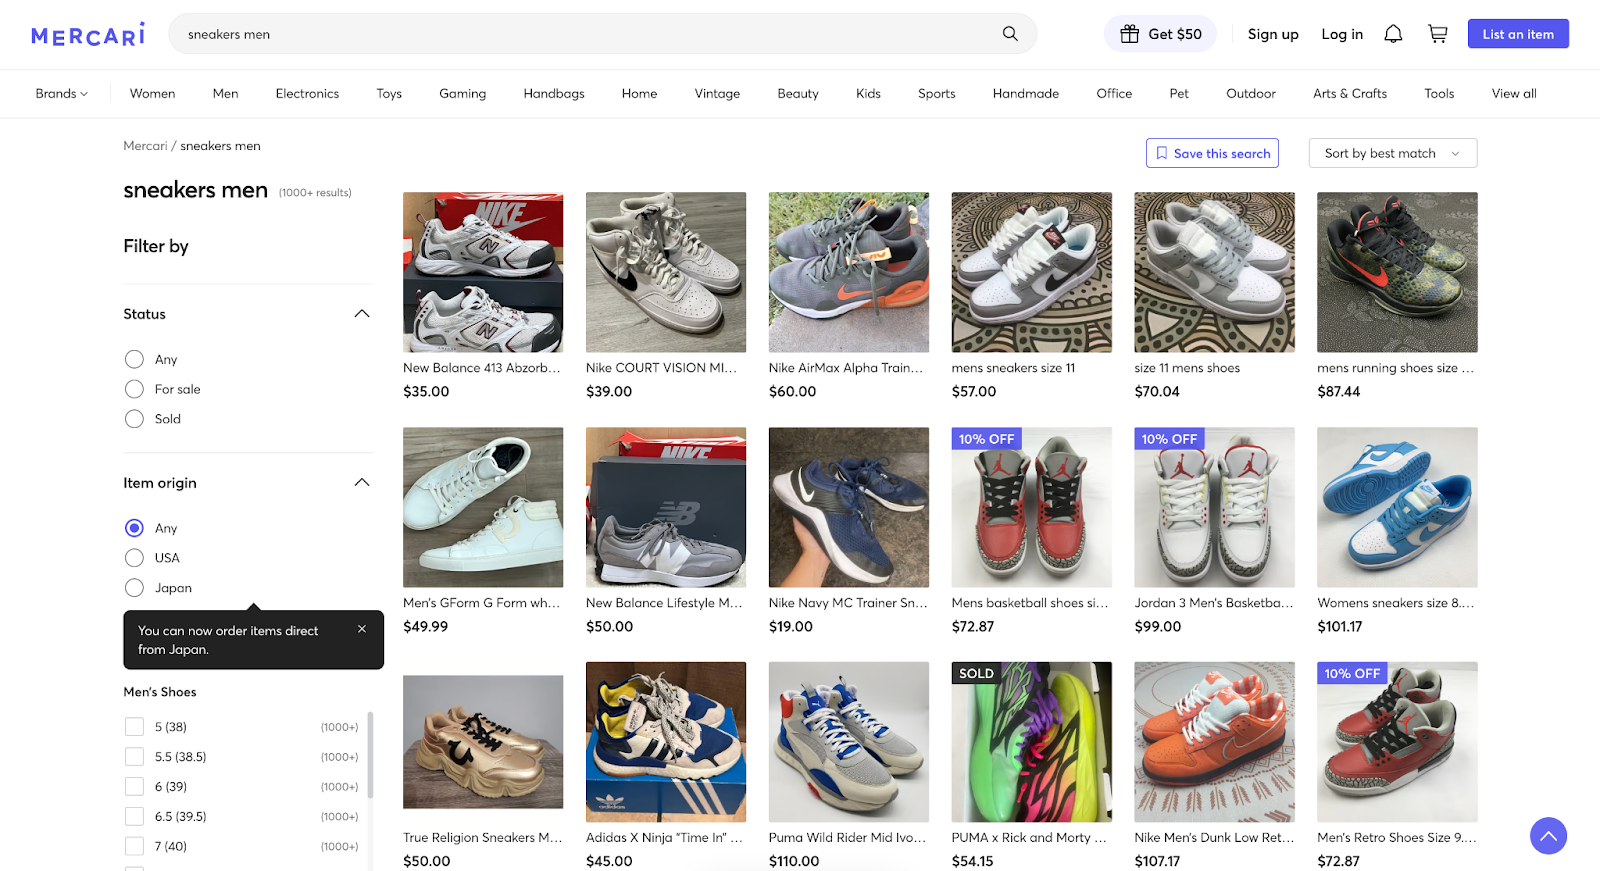Open the Handmade category
The width and height of the screenshot is (1600, 871).
(1025, 94)
